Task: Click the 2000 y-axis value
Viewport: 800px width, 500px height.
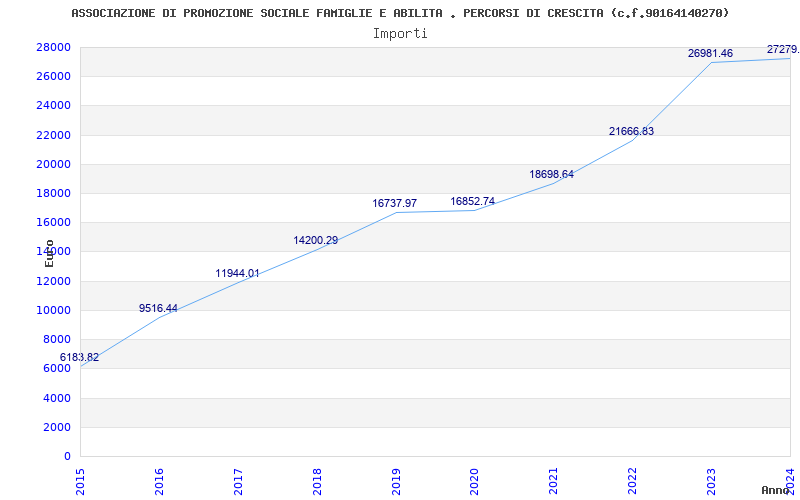Action: [x=57, y=427]
